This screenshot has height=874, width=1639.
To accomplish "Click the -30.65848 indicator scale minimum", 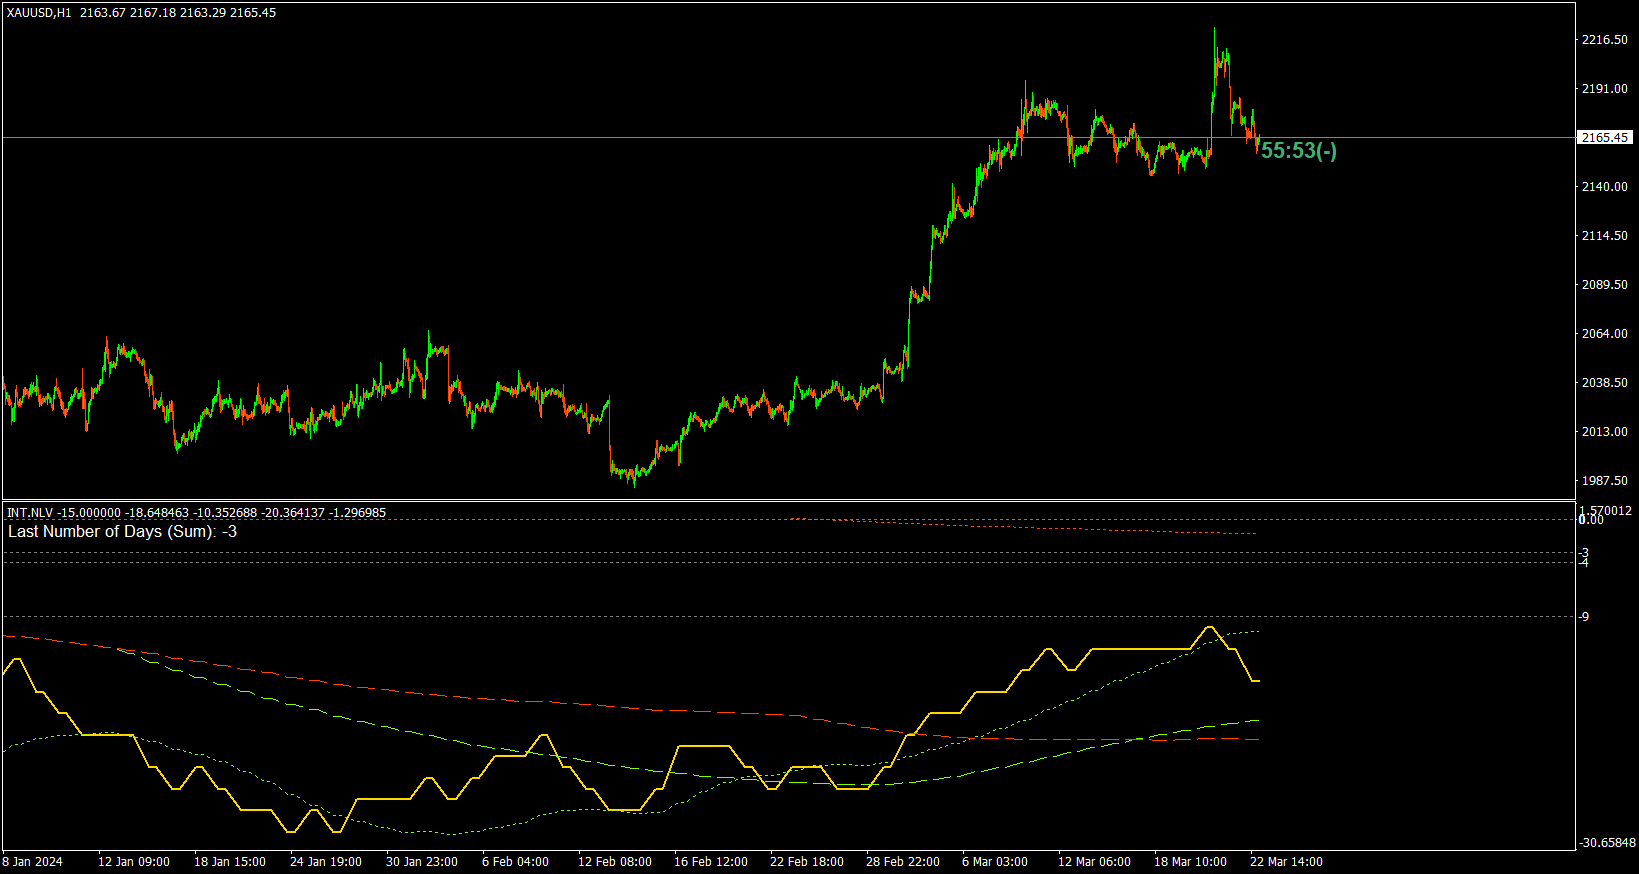I will tap(1607, 843).
